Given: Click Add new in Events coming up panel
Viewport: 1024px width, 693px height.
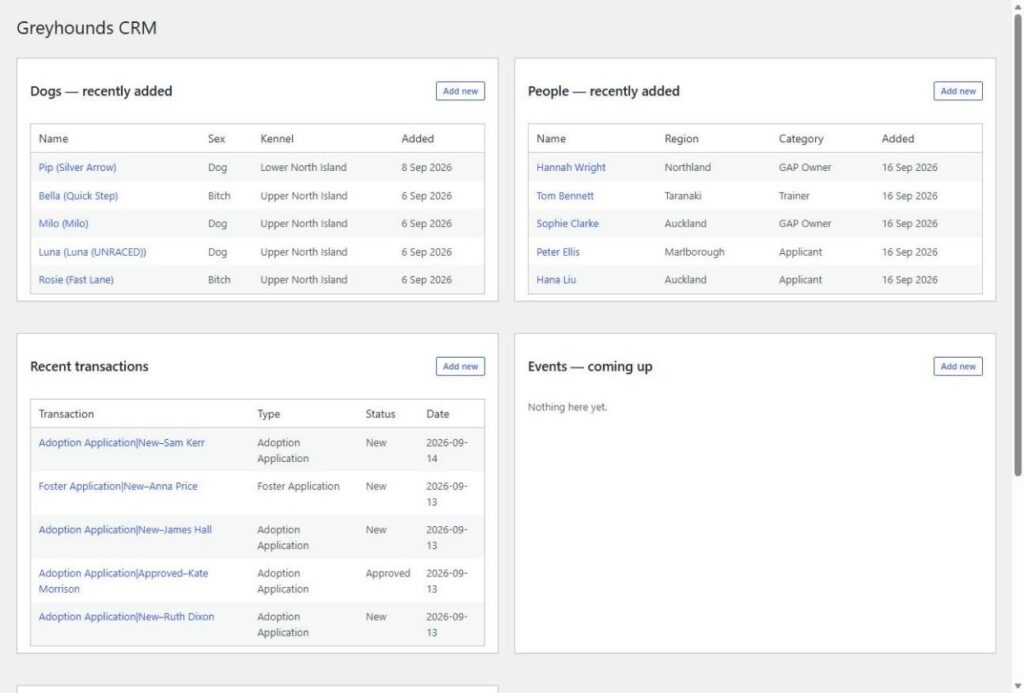Looking at the screenshot, I should tap(957, 366).
